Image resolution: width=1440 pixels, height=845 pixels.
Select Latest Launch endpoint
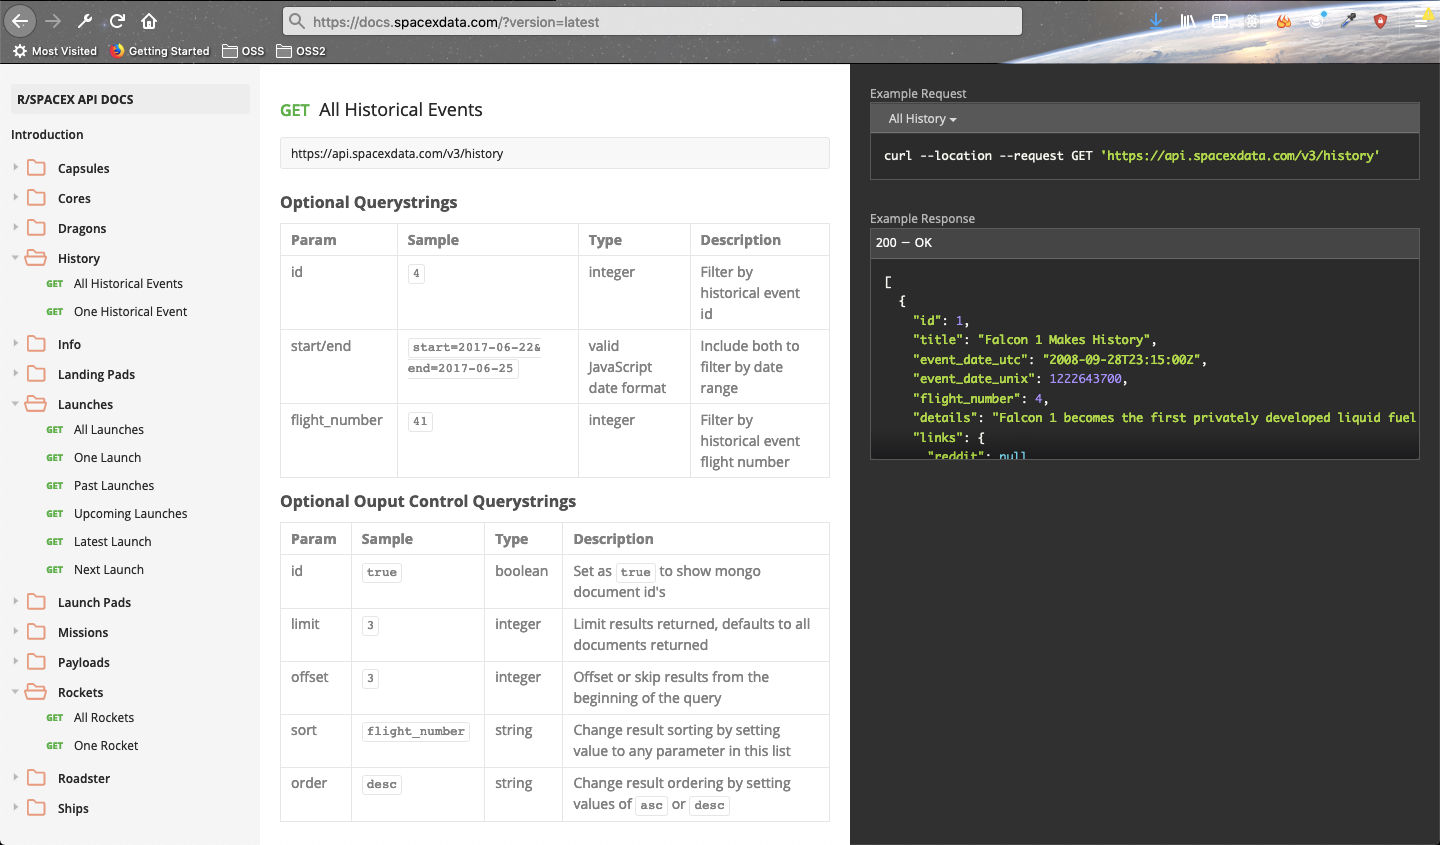tap(112, 542)
